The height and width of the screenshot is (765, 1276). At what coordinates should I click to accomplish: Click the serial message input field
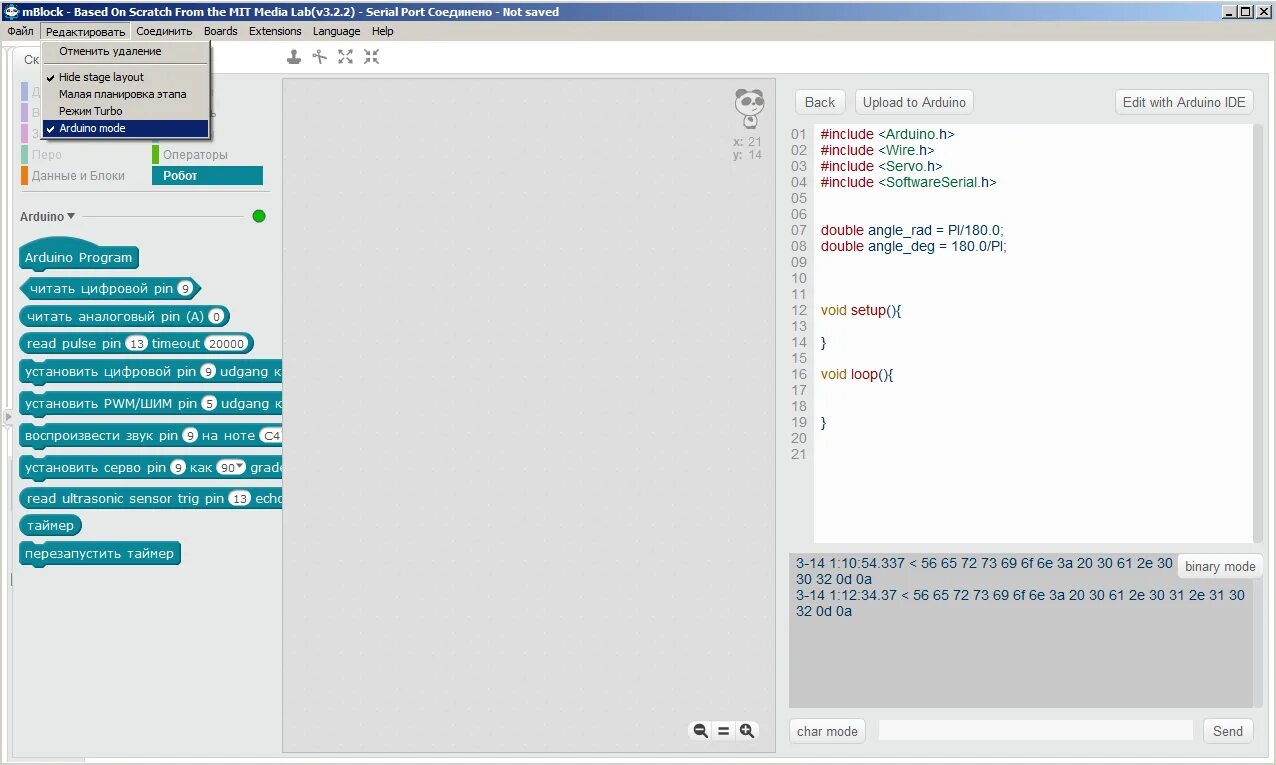click(1035, 731)
